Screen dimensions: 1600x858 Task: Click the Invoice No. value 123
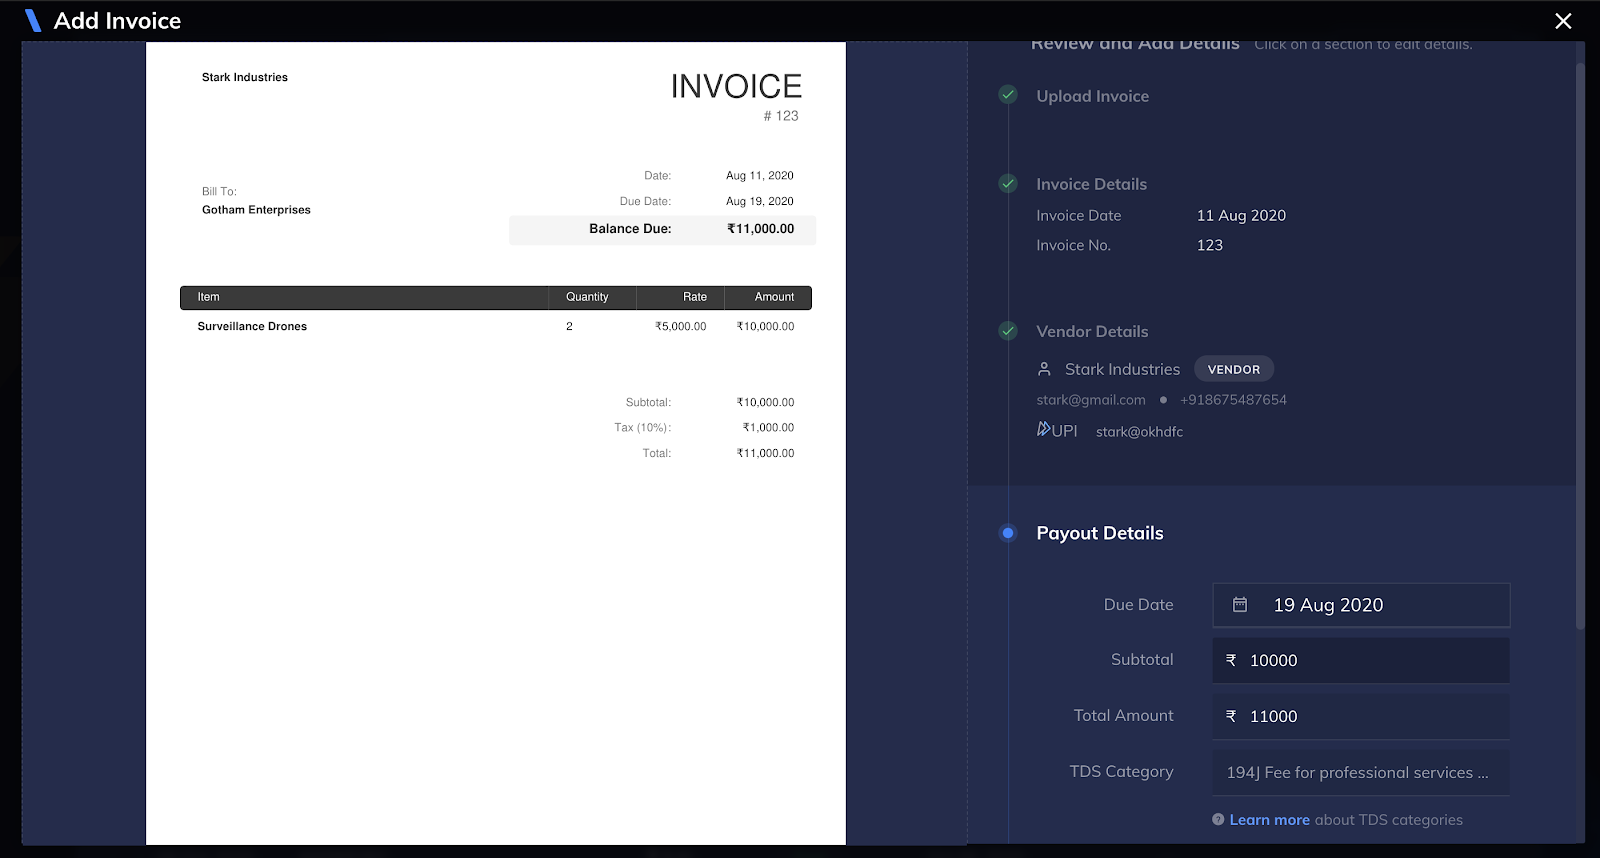tap(1210, 245)
